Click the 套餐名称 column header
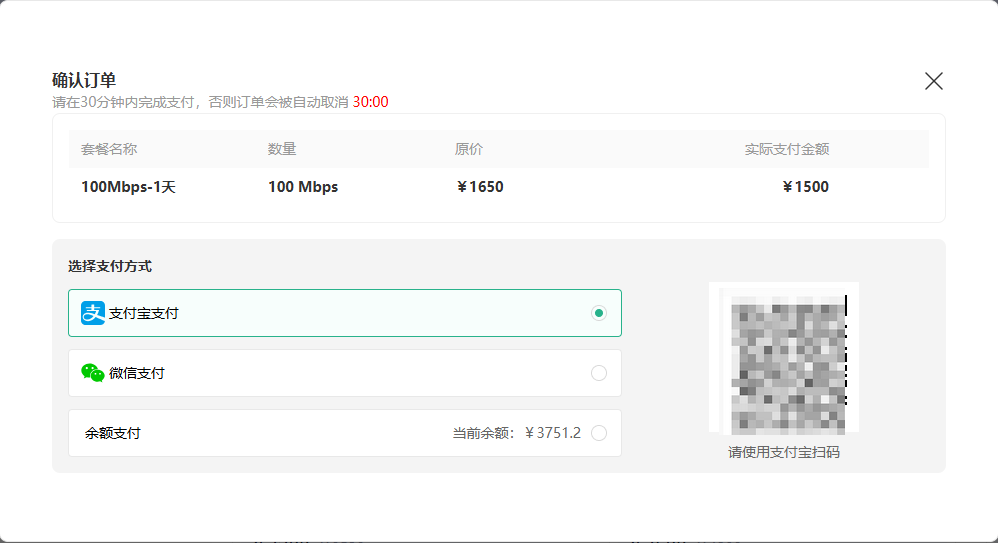The width and height of the screenshot is (998, 543). click(x=109, y=149)
